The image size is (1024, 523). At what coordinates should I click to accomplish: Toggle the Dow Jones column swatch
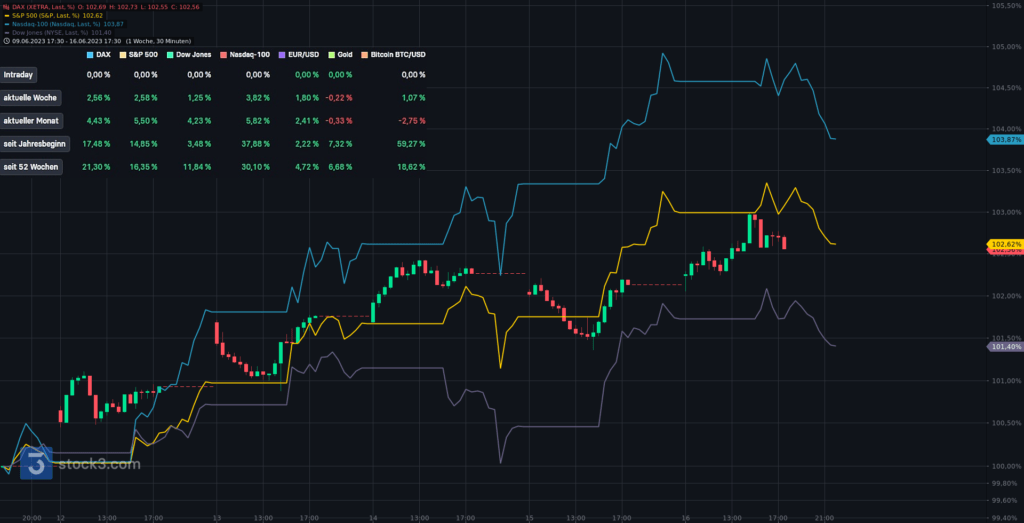click(170, 53)
